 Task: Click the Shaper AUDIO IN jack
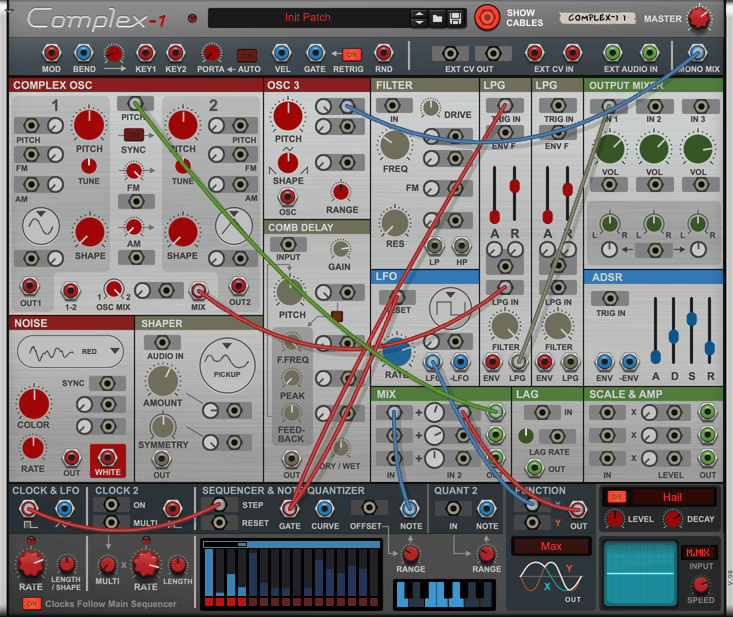162,343
